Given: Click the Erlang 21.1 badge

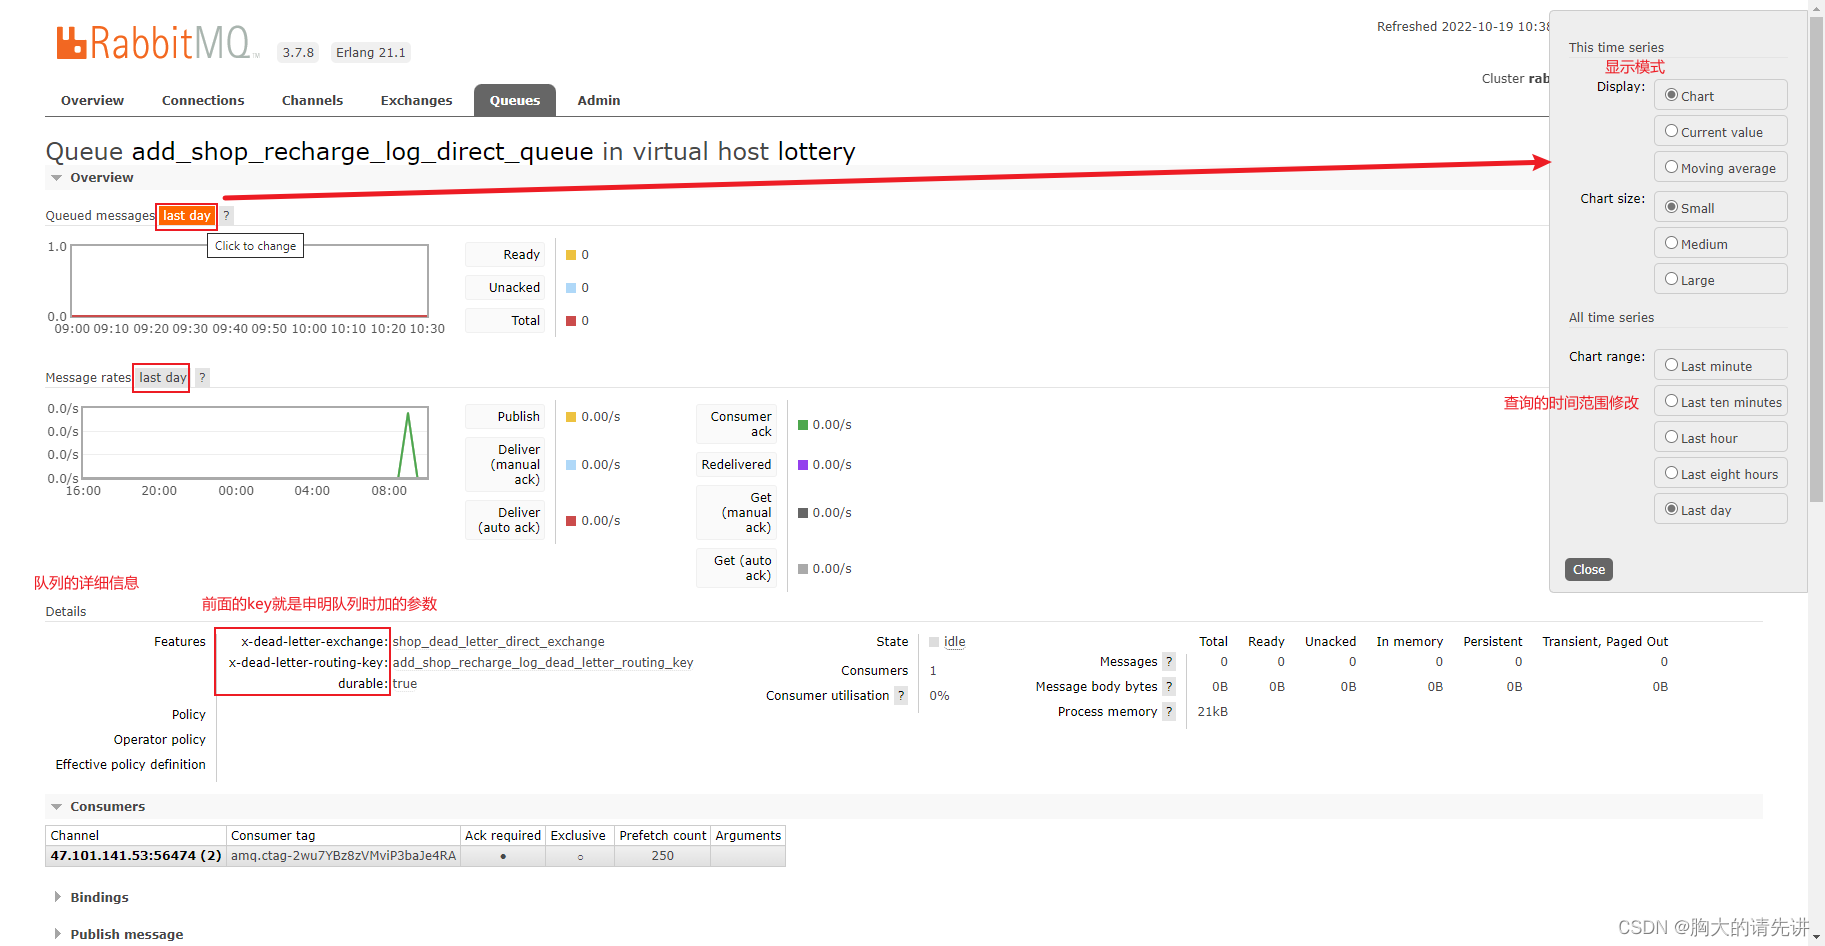Looking at the screenshot, I should pyautogui.click(x=371, y=52).
